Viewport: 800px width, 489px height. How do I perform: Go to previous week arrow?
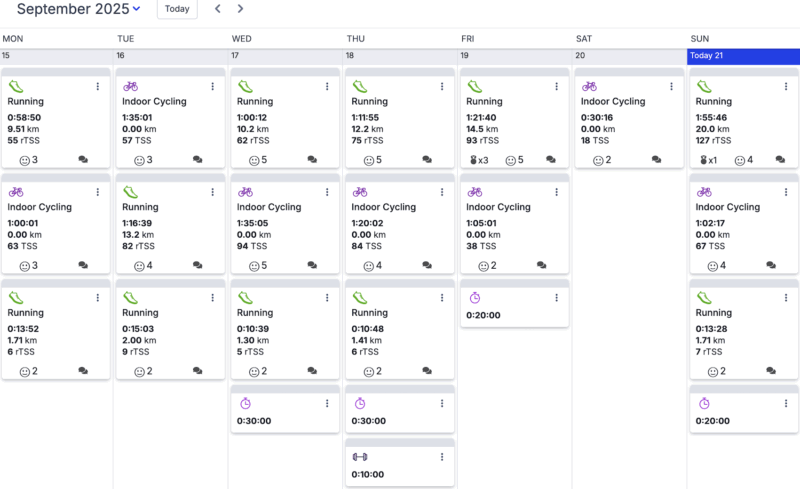(218, 9)
